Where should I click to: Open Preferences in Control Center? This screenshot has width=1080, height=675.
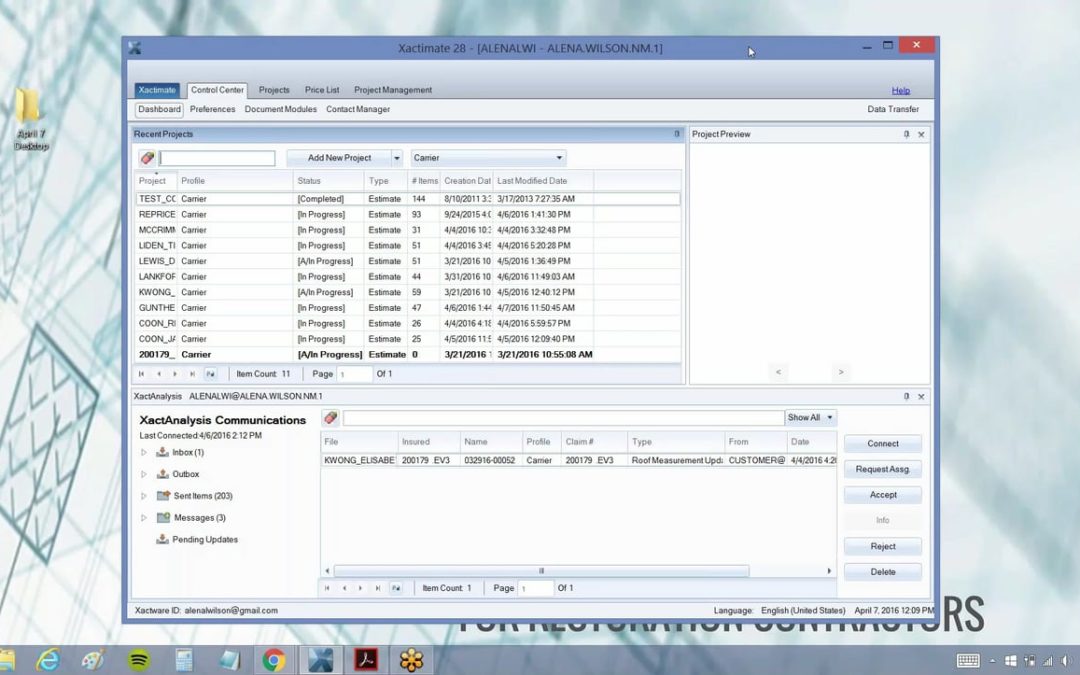(x=212, y=110)
